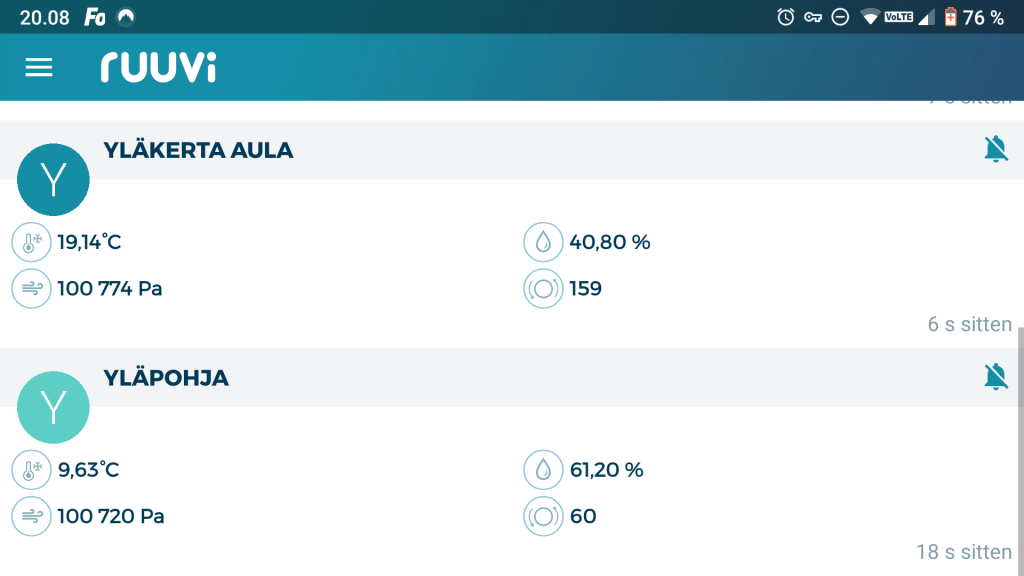Click pressure wind icon beside 100 774 Pa
1024x576 pixels.
(x=31, y=289)
